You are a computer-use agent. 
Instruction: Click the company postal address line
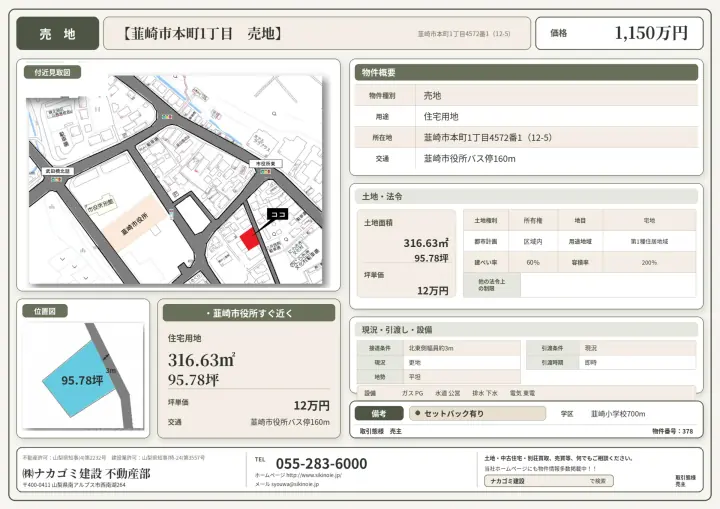pos(74,485)
